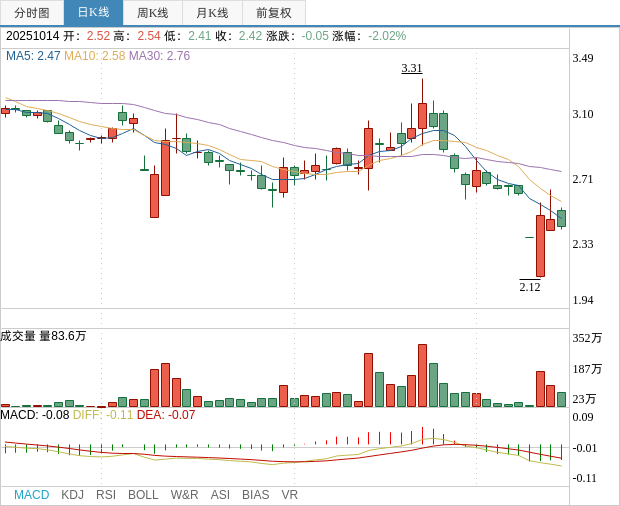Click the 3.10 price axis label
620x506 pixels.
tap(583, 114)
